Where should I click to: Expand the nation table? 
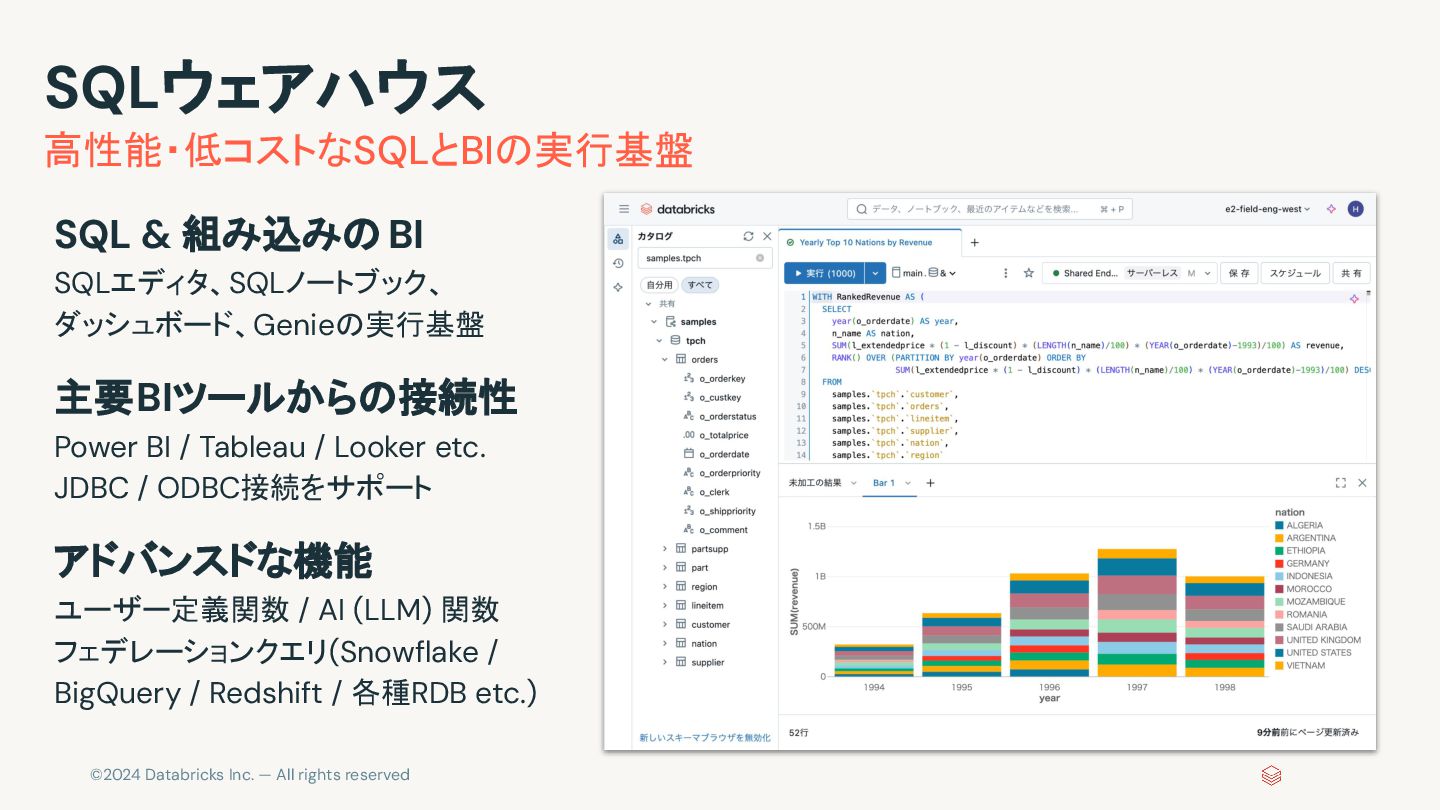[664, 644]
